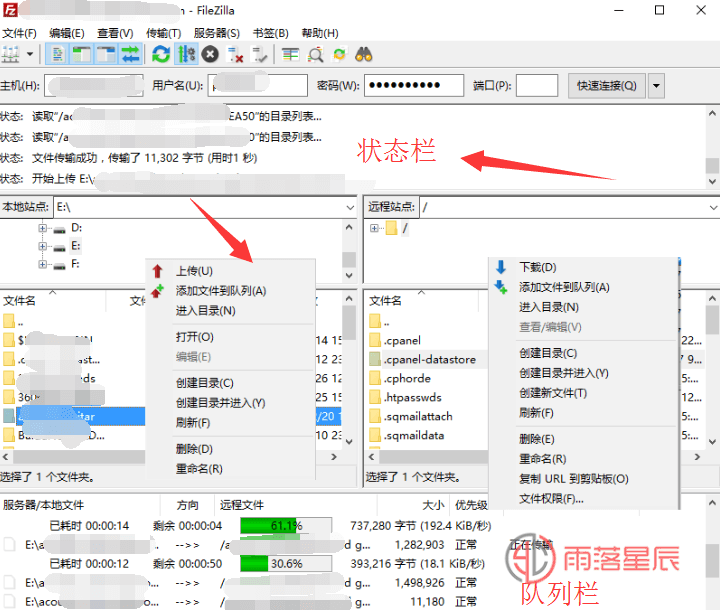
Task: Open the 文件(F) menu
Action: (x=19, y=33)
